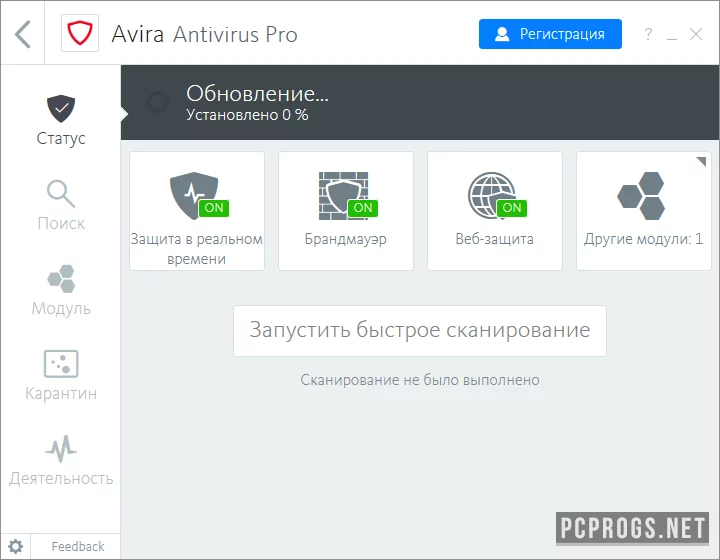Click the Установлено 0 % text
The height and width of the screenshot is (560, 720).
[x=247, y=115]
